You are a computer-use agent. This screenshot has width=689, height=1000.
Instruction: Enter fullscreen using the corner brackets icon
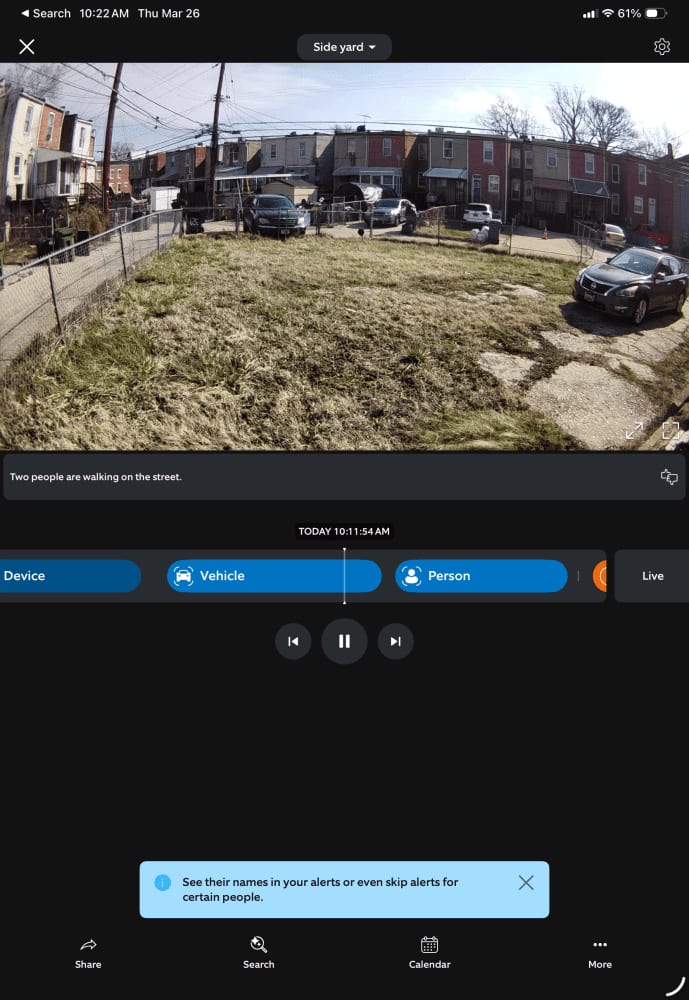pos(670,430)
